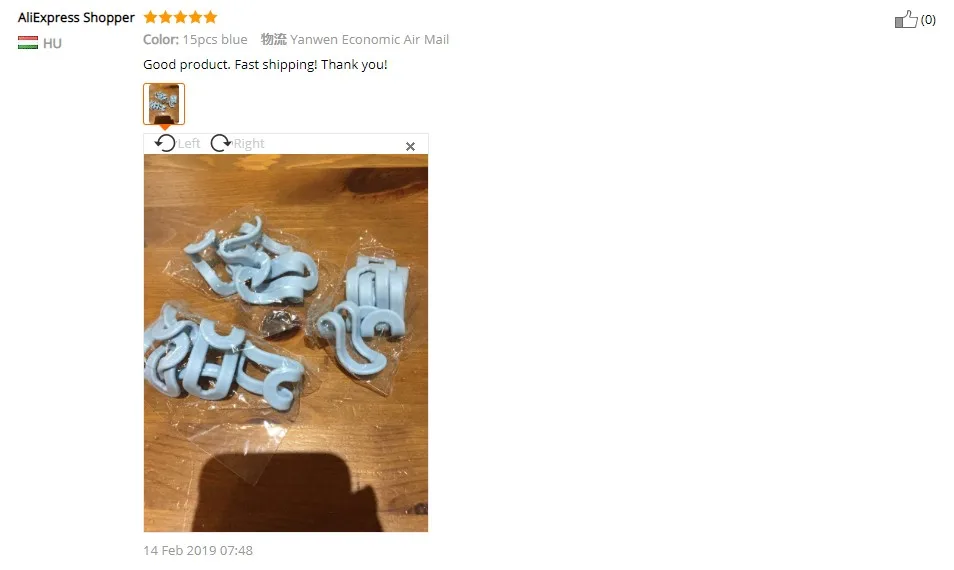Rotate the photo left using the counterclockwise arrow
Screen dimensions: 954x570
click(x=165, y=143)
